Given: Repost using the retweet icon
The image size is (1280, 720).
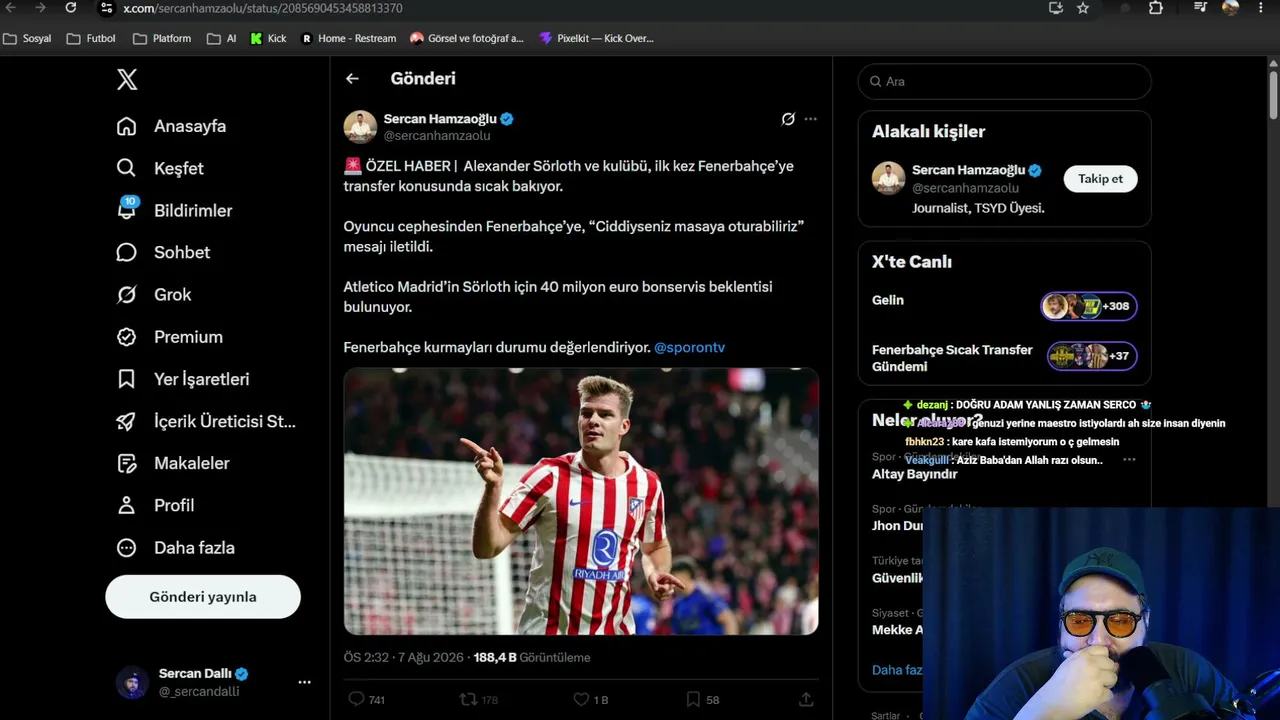Looking at the screenshot, I should [467, 699].
